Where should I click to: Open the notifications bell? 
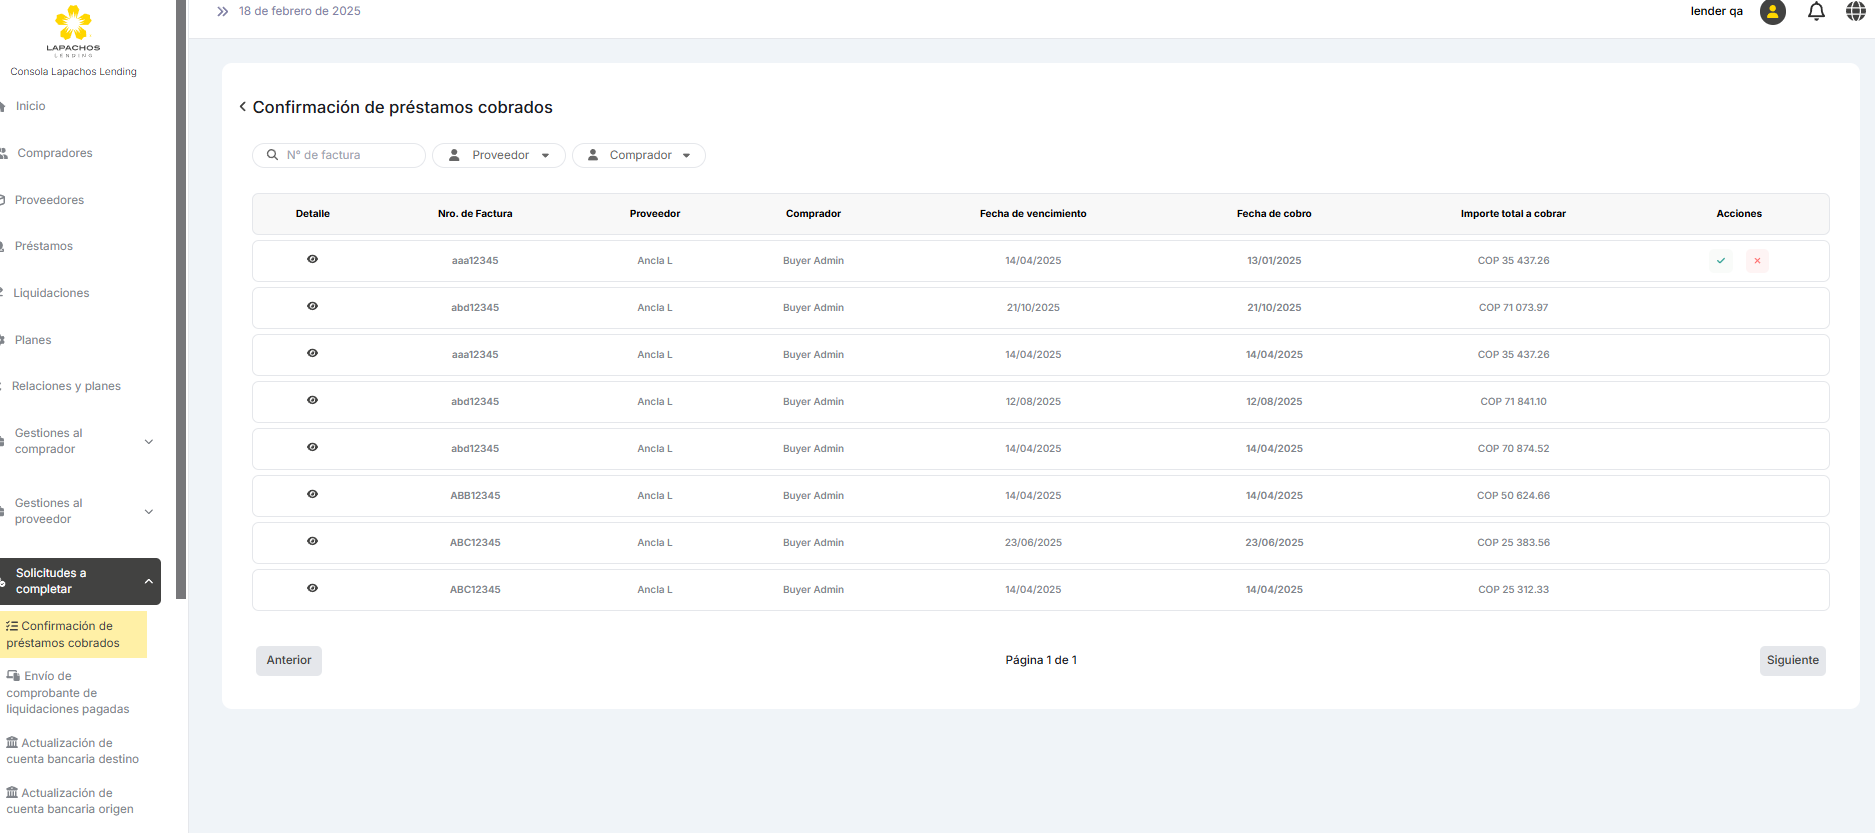(x=1816, y=12)
